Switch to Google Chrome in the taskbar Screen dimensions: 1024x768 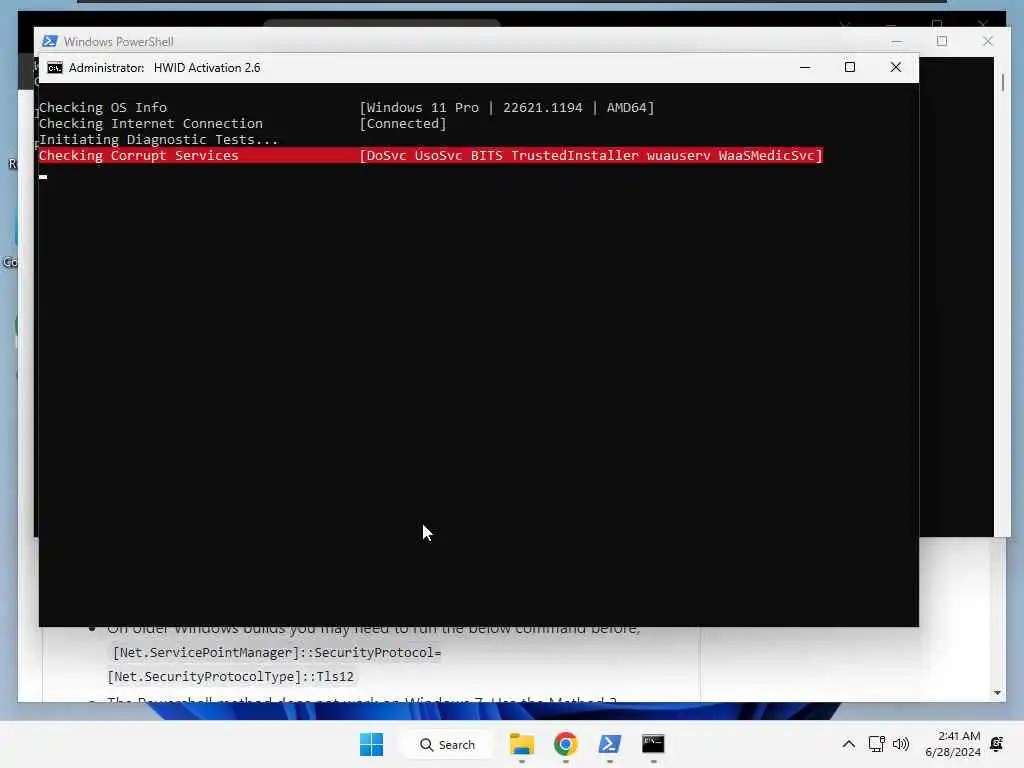tap(566, 744)
